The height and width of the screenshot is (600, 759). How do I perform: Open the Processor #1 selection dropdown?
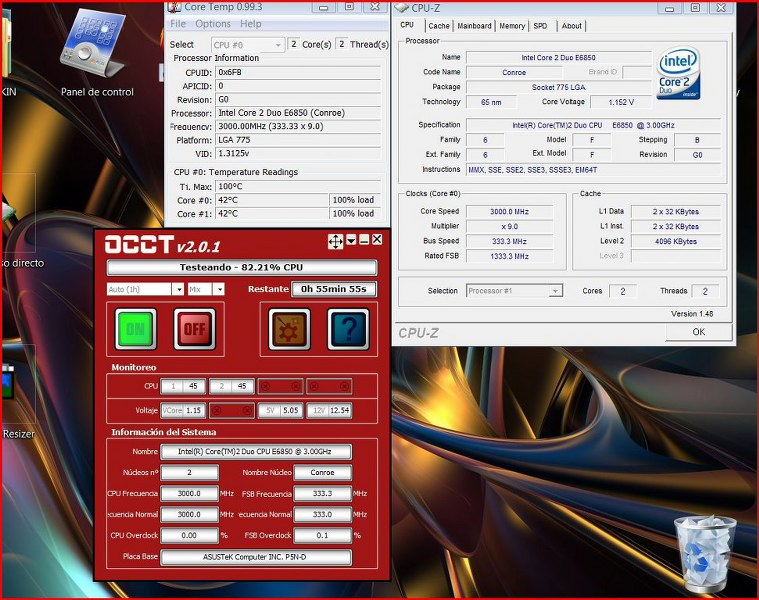tap(514, 291)
